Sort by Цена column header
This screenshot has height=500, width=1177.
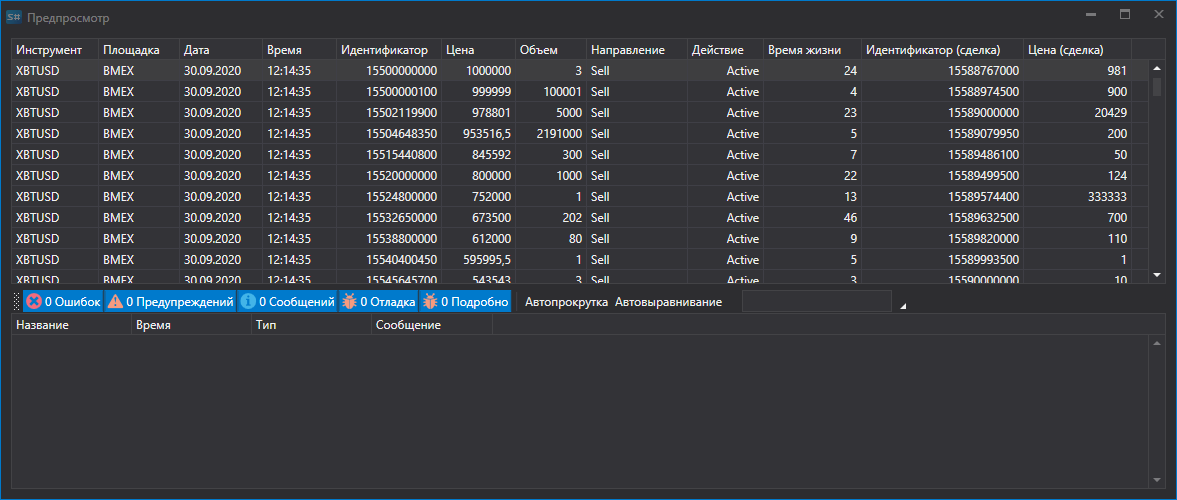pyautogui.click(x=479, y=50)
